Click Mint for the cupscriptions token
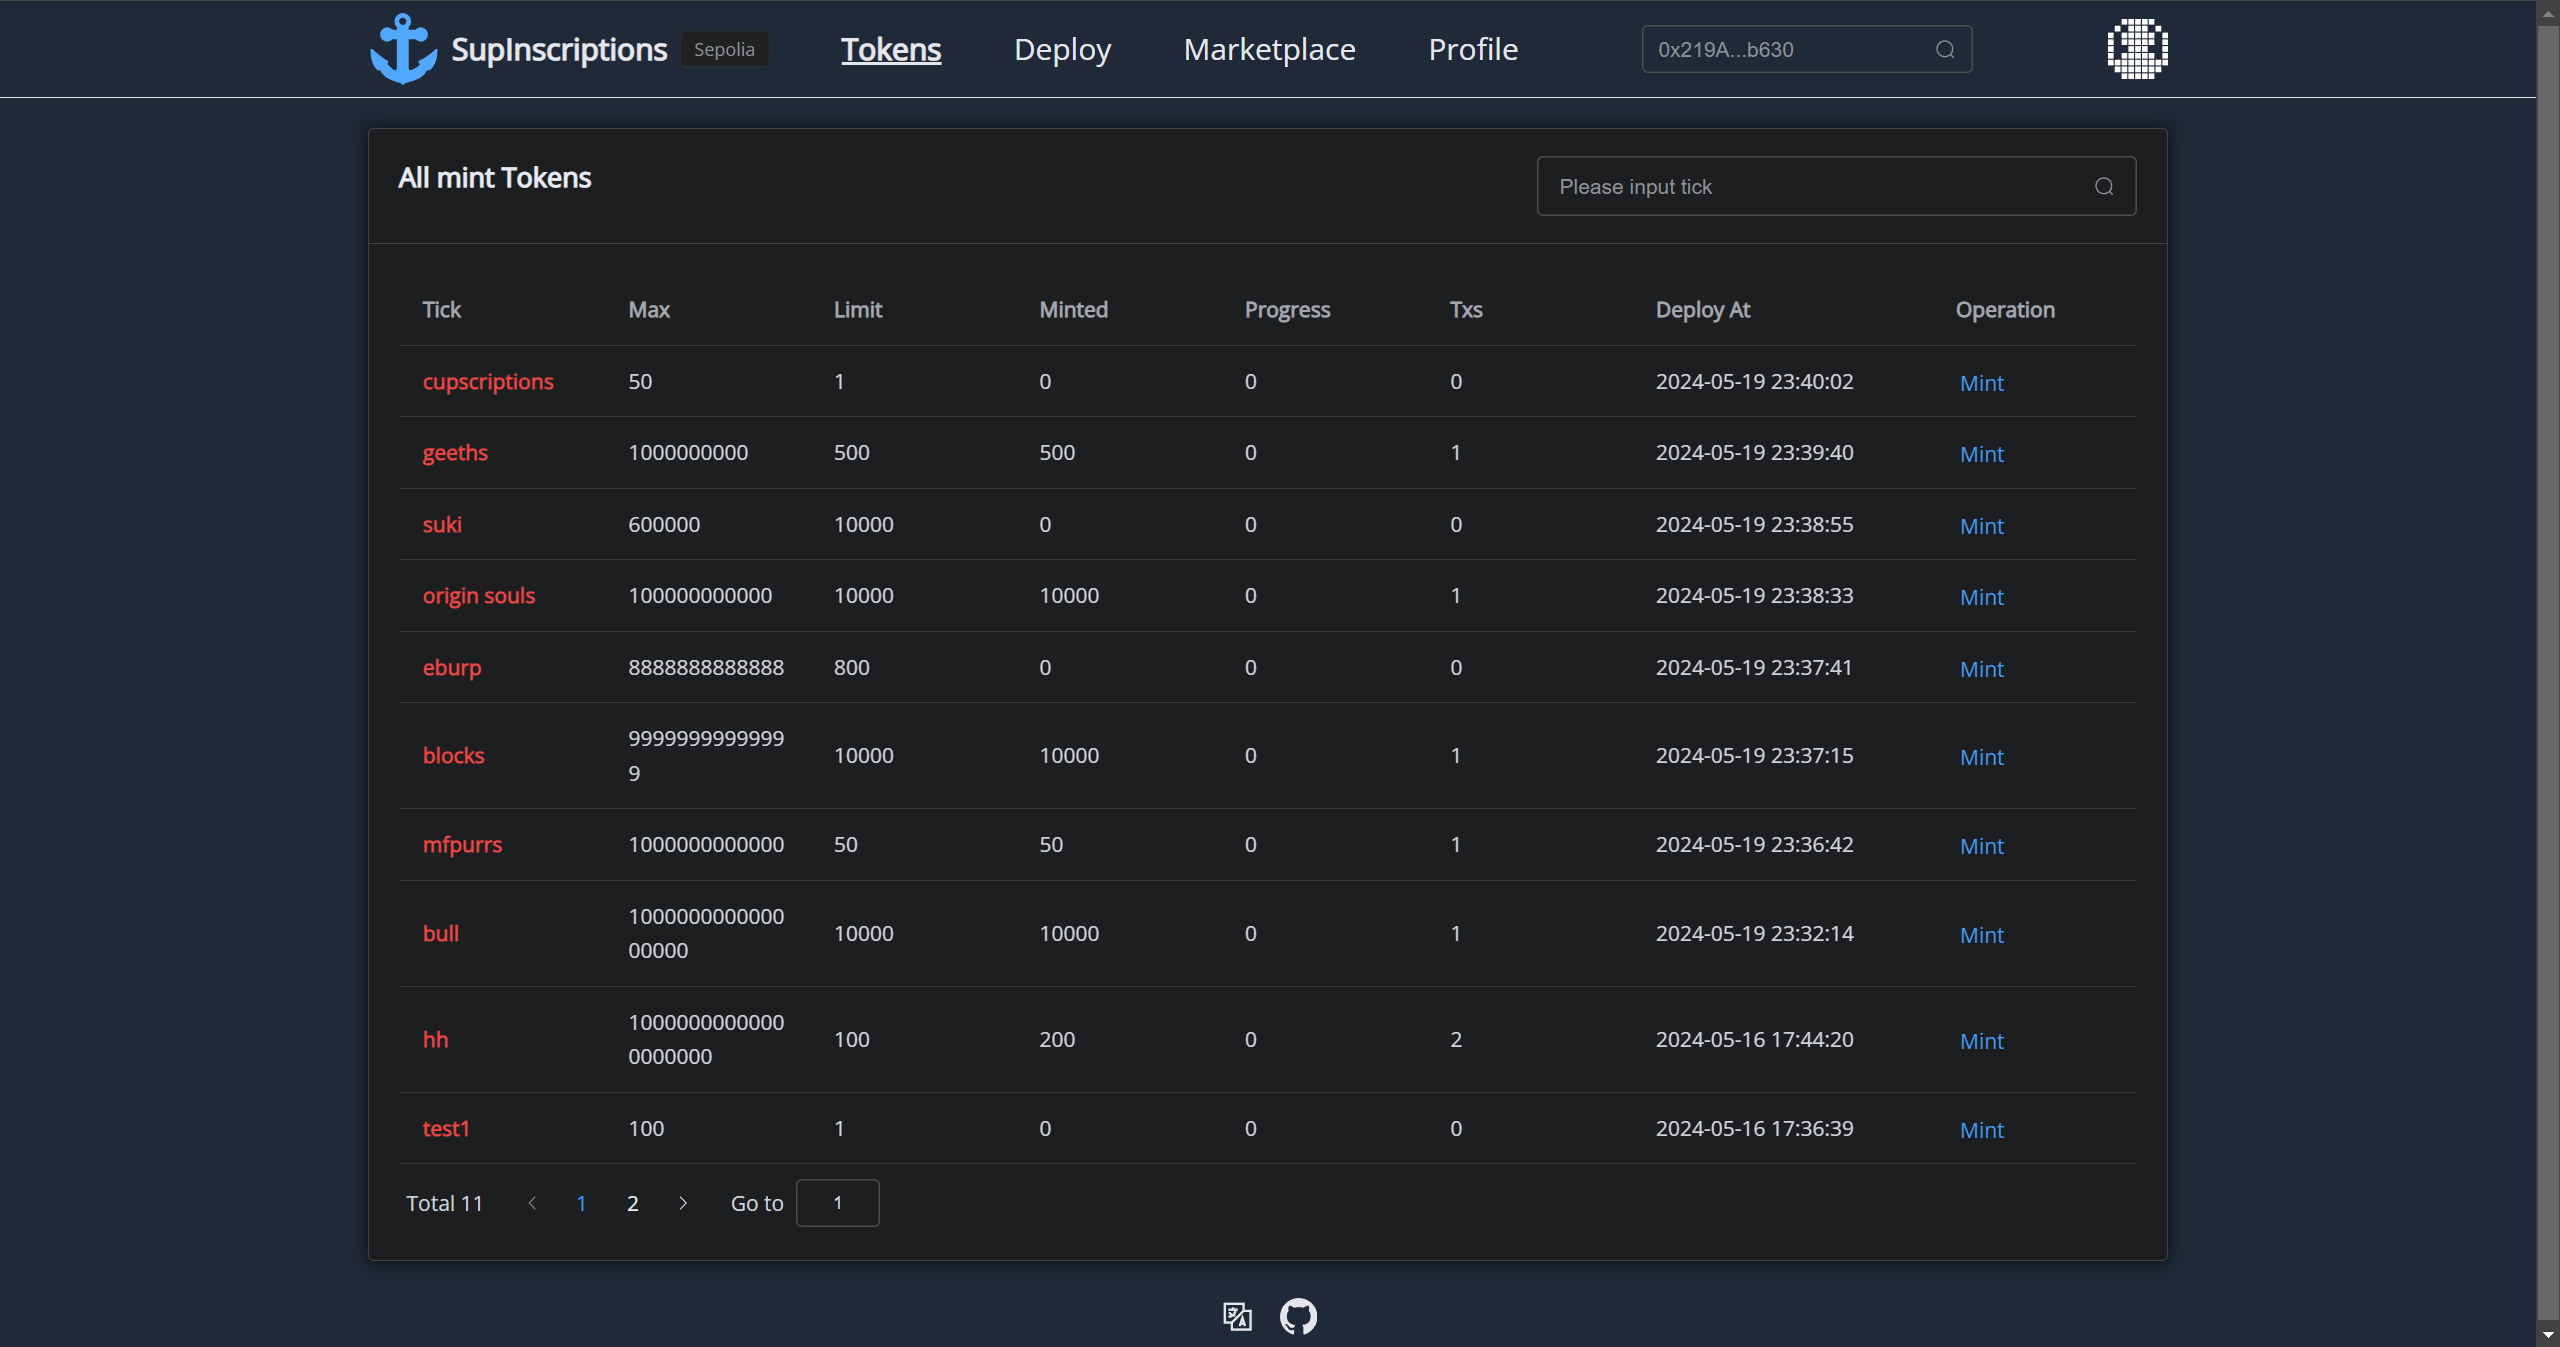 (x=1981, y=383)
